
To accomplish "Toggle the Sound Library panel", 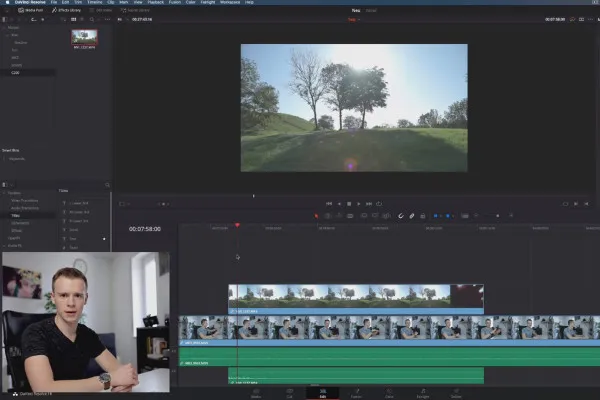I will pyautogui.click(x=135, y=10).
